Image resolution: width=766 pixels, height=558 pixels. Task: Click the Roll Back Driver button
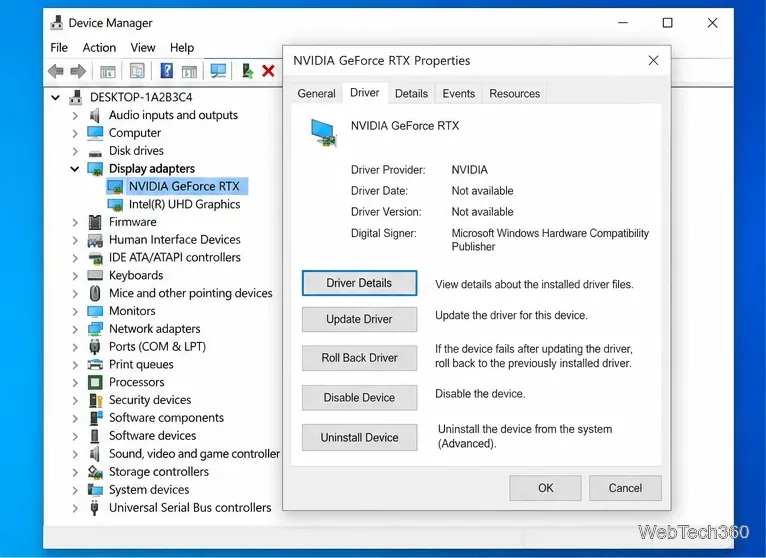359,358
